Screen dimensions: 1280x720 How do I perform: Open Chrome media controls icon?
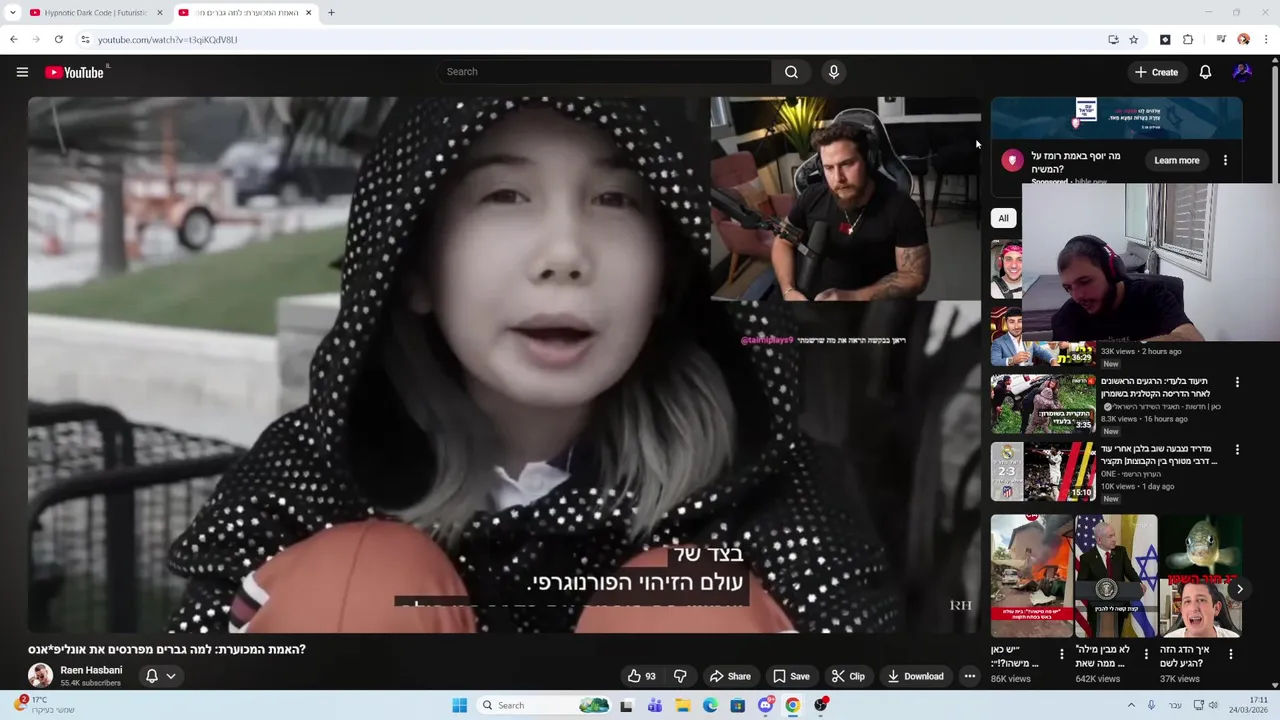1221,40
